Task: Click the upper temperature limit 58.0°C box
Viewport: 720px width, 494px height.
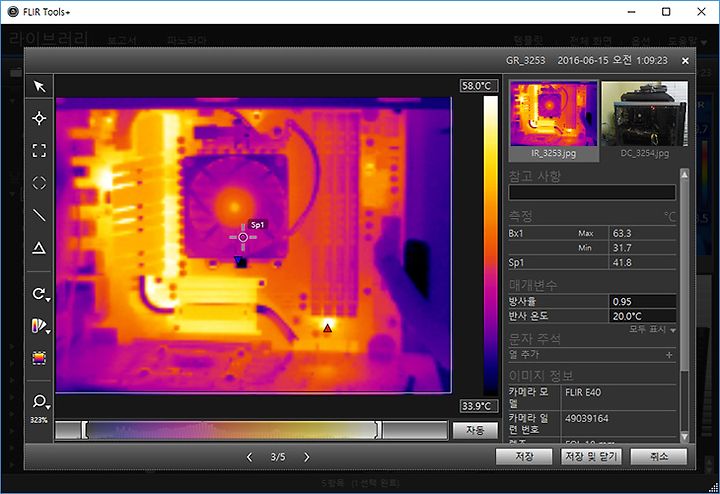Action: point(478,86)
